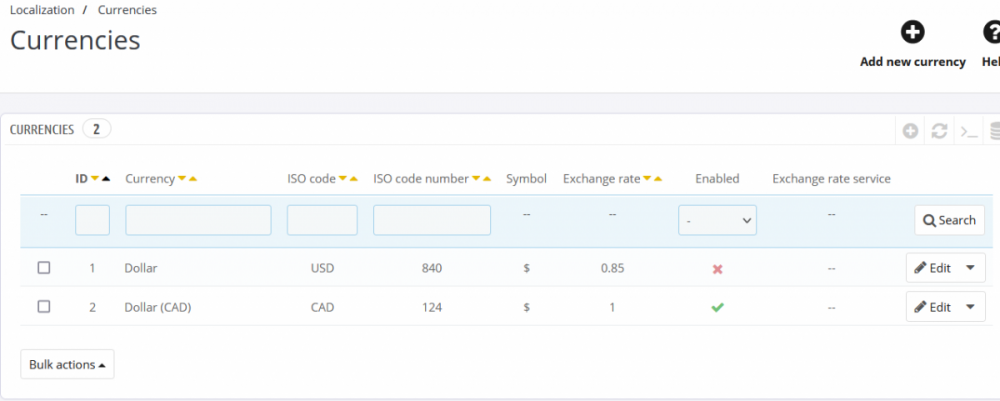The width and height of the screenshot is (1000, 401).
Task: Disable CAD currency via green check
Action: coord(717,308)
